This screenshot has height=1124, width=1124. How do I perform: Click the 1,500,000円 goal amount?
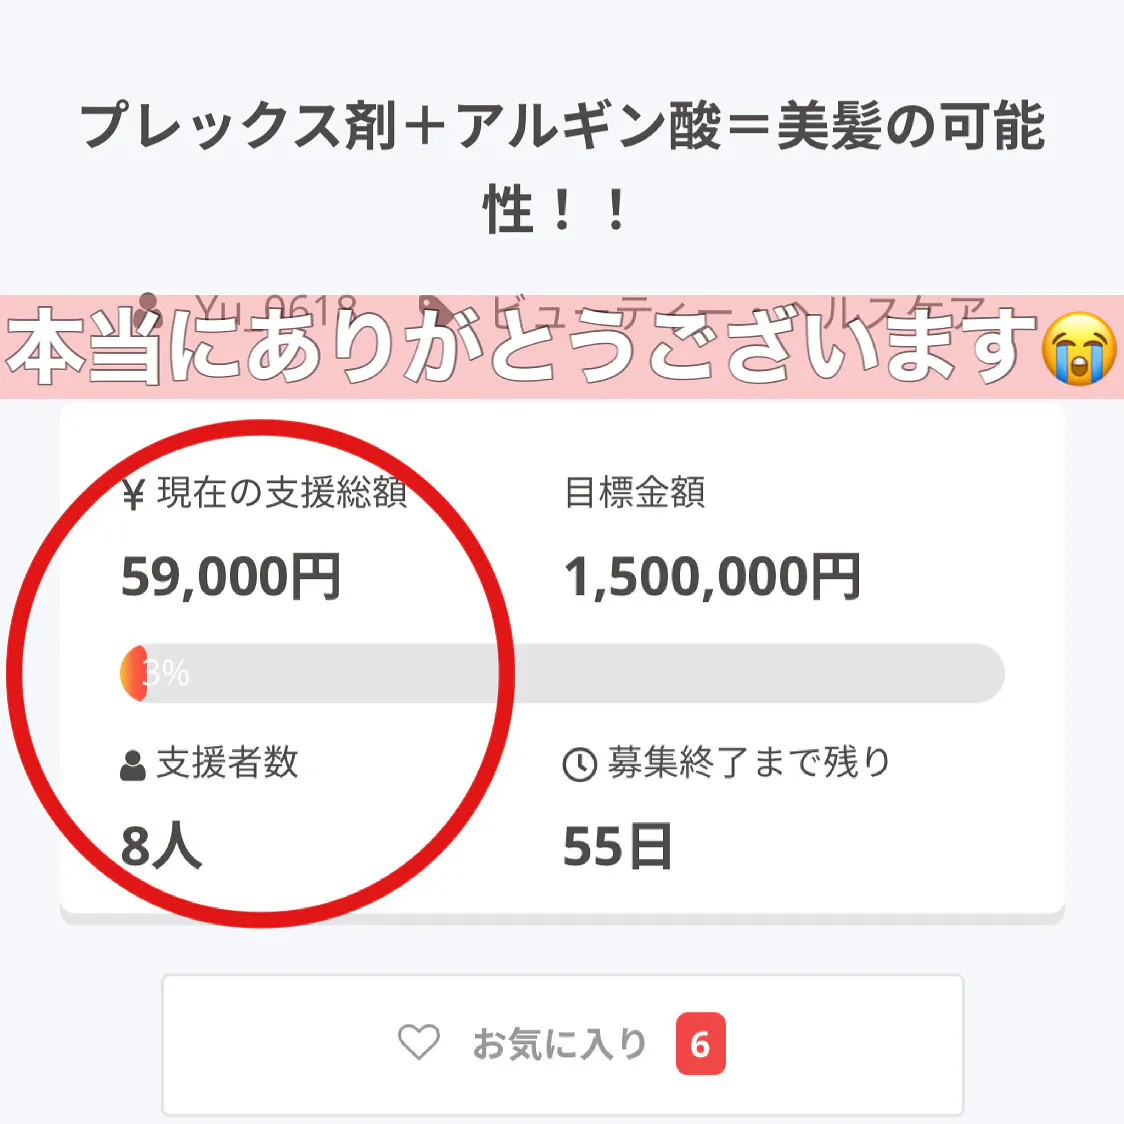[712, 578]
